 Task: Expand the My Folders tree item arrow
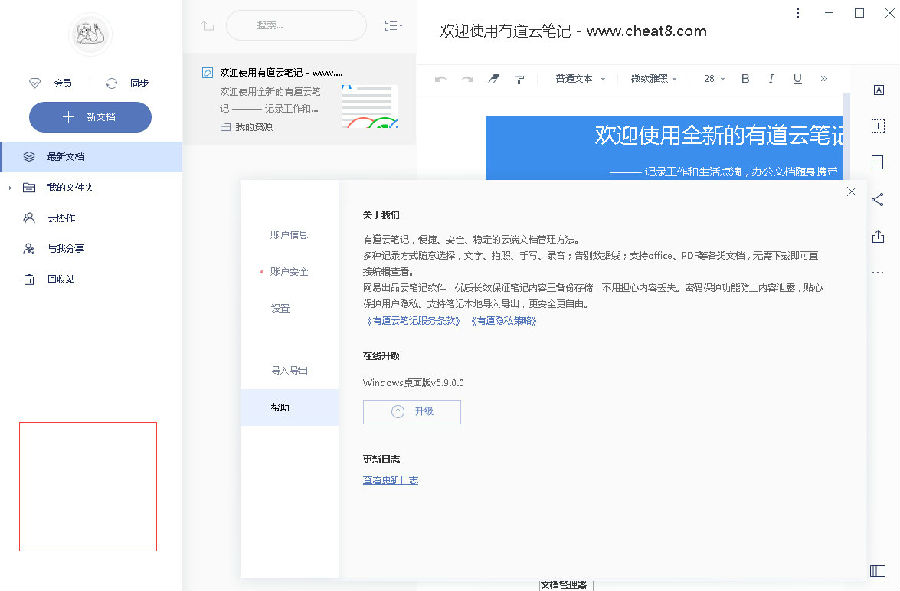tap(10, 188)
